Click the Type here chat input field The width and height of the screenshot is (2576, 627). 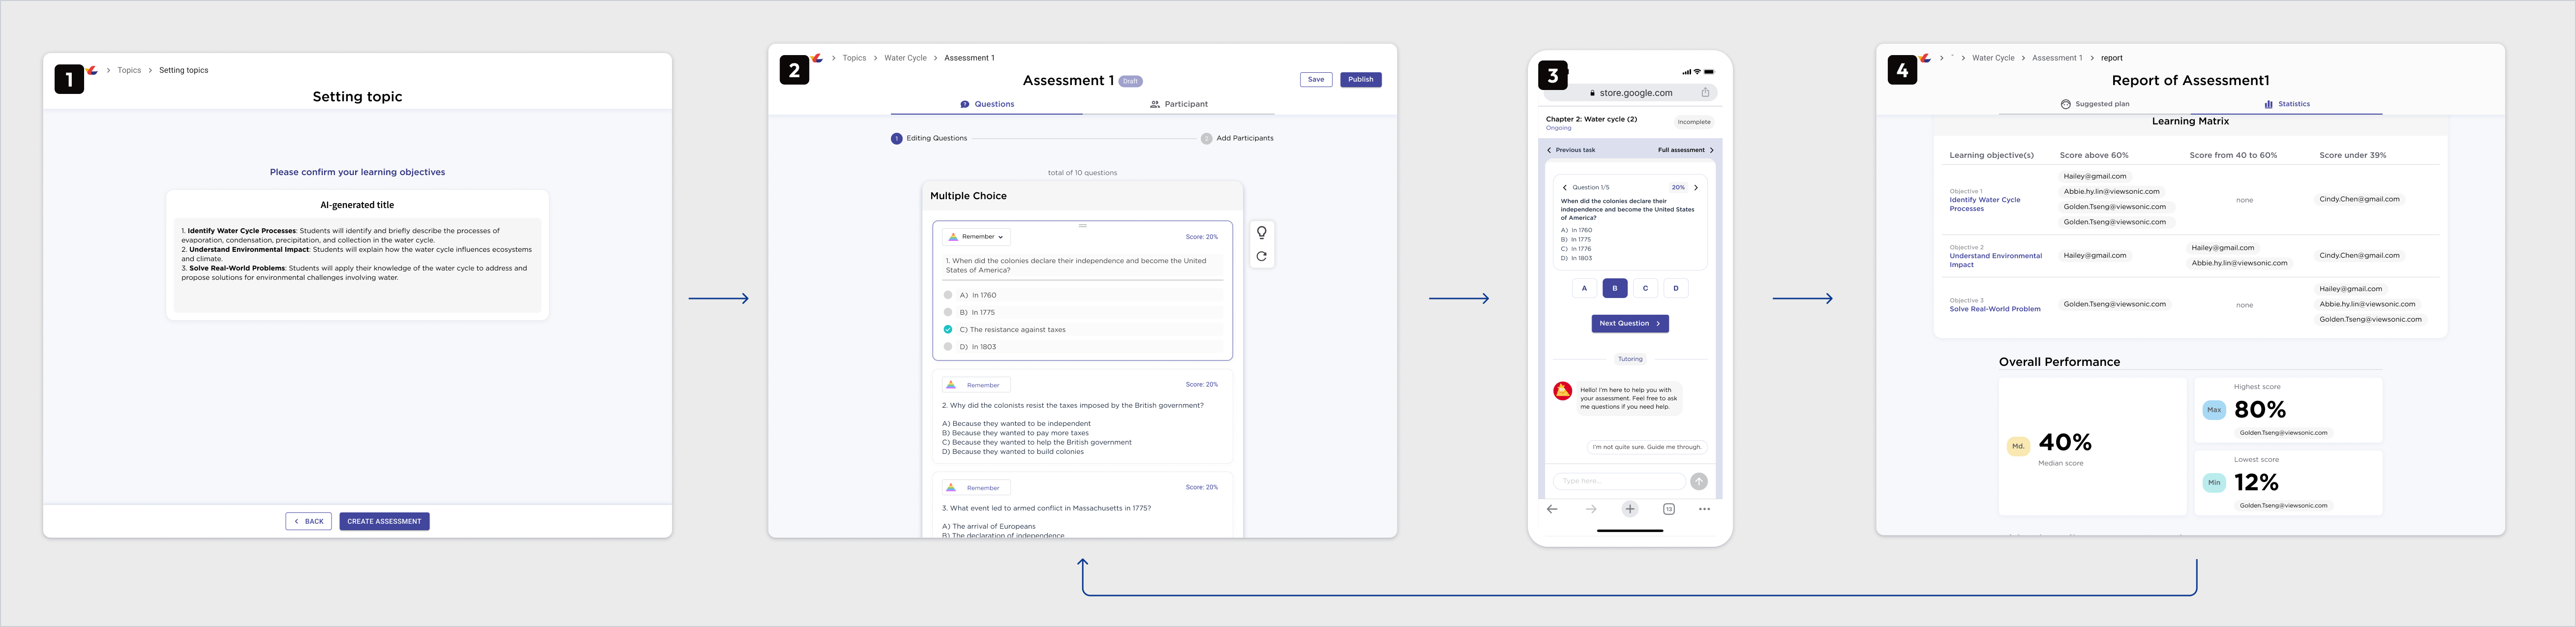click(x=1618, y=481)
